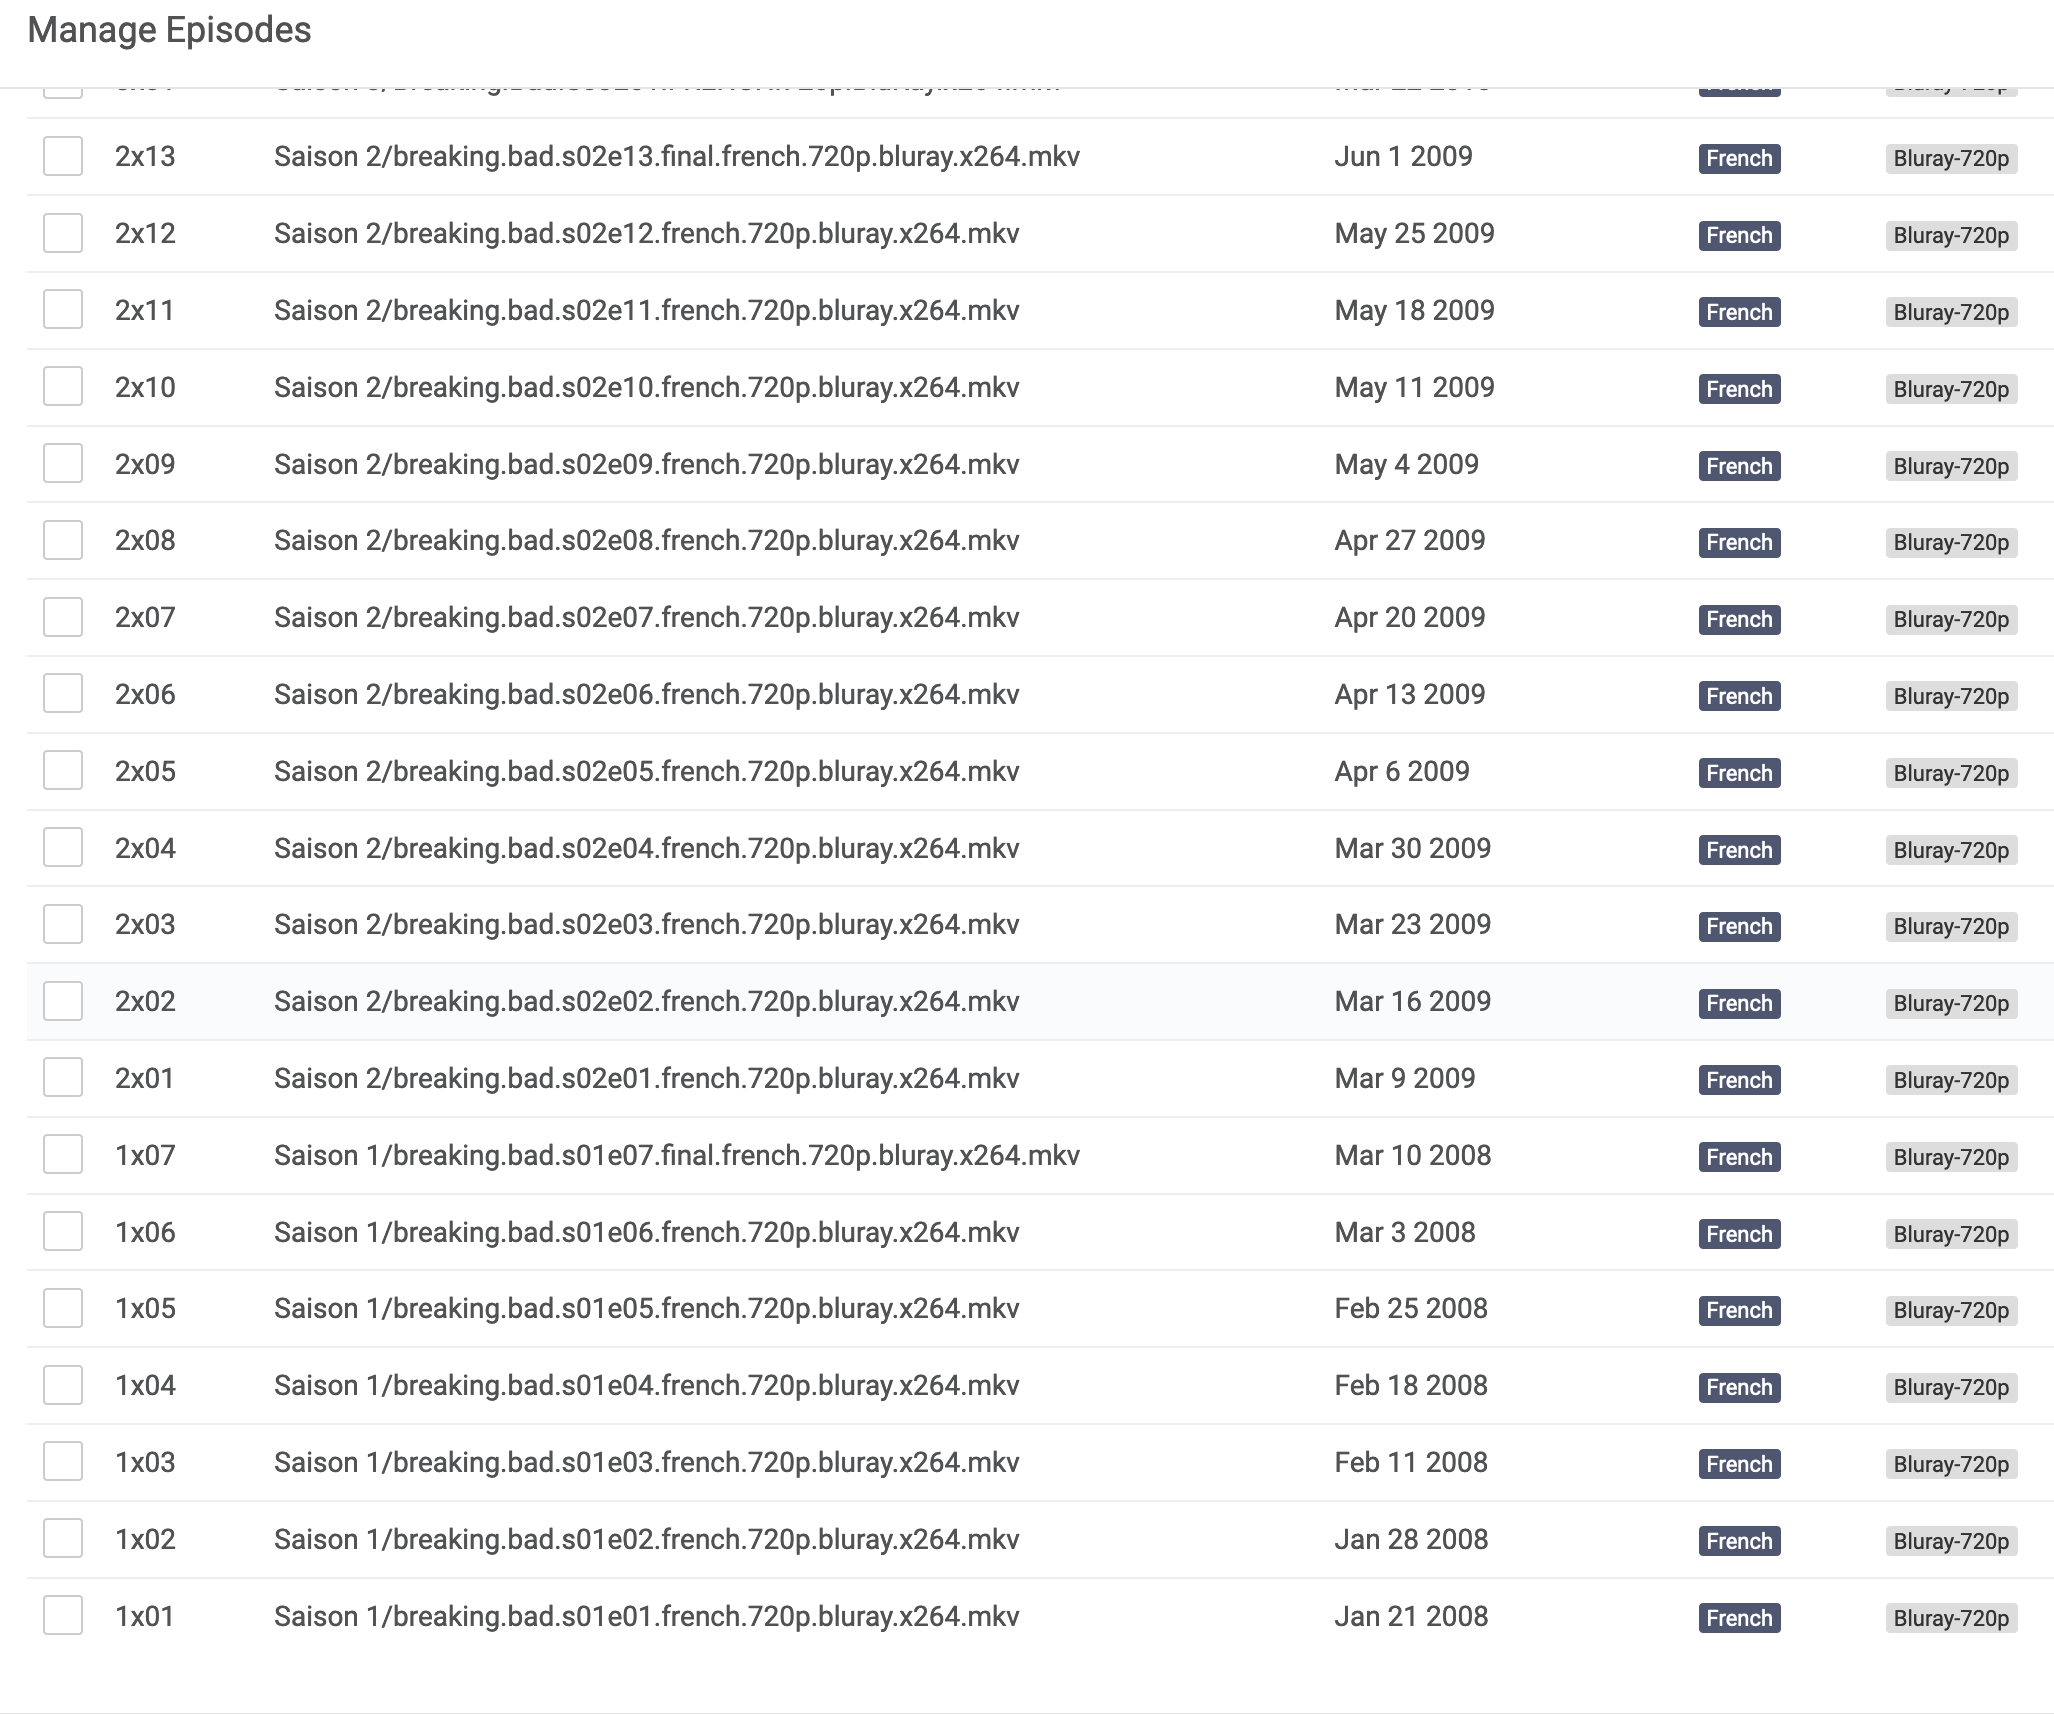Click the air date Jun 1 2009
Screen dimensions: 2054x1714
click(x=1403, y=156)
